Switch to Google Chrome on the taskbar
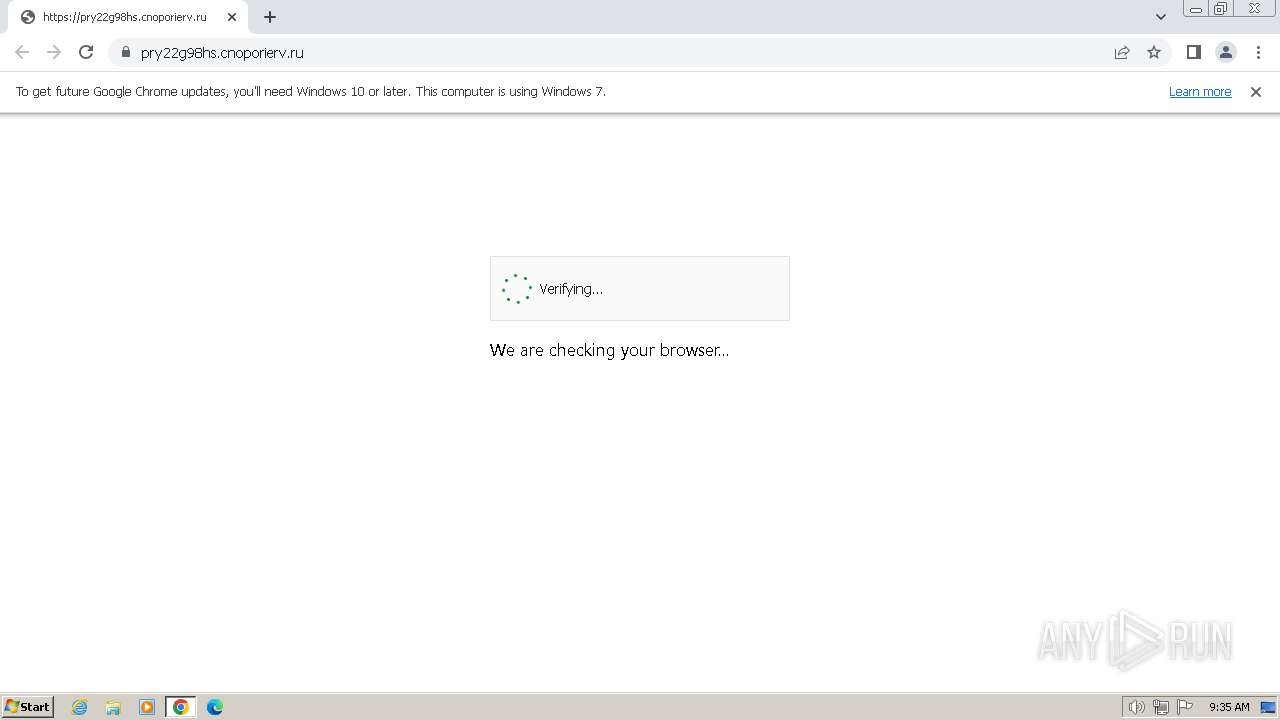This screenshot has width=1280, height=720. pos(181,707)
